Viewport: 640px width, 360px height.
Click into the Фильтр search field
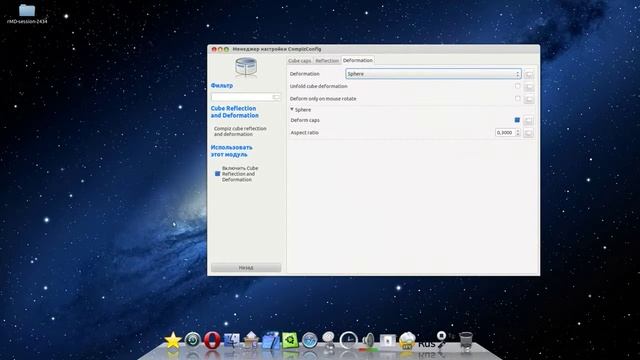(242, 97)
